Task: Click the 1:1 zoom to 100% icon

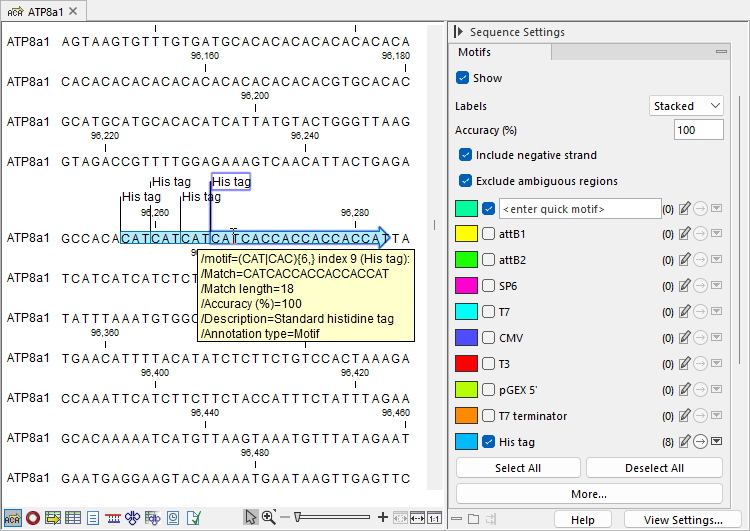Action: pos(434,518)
